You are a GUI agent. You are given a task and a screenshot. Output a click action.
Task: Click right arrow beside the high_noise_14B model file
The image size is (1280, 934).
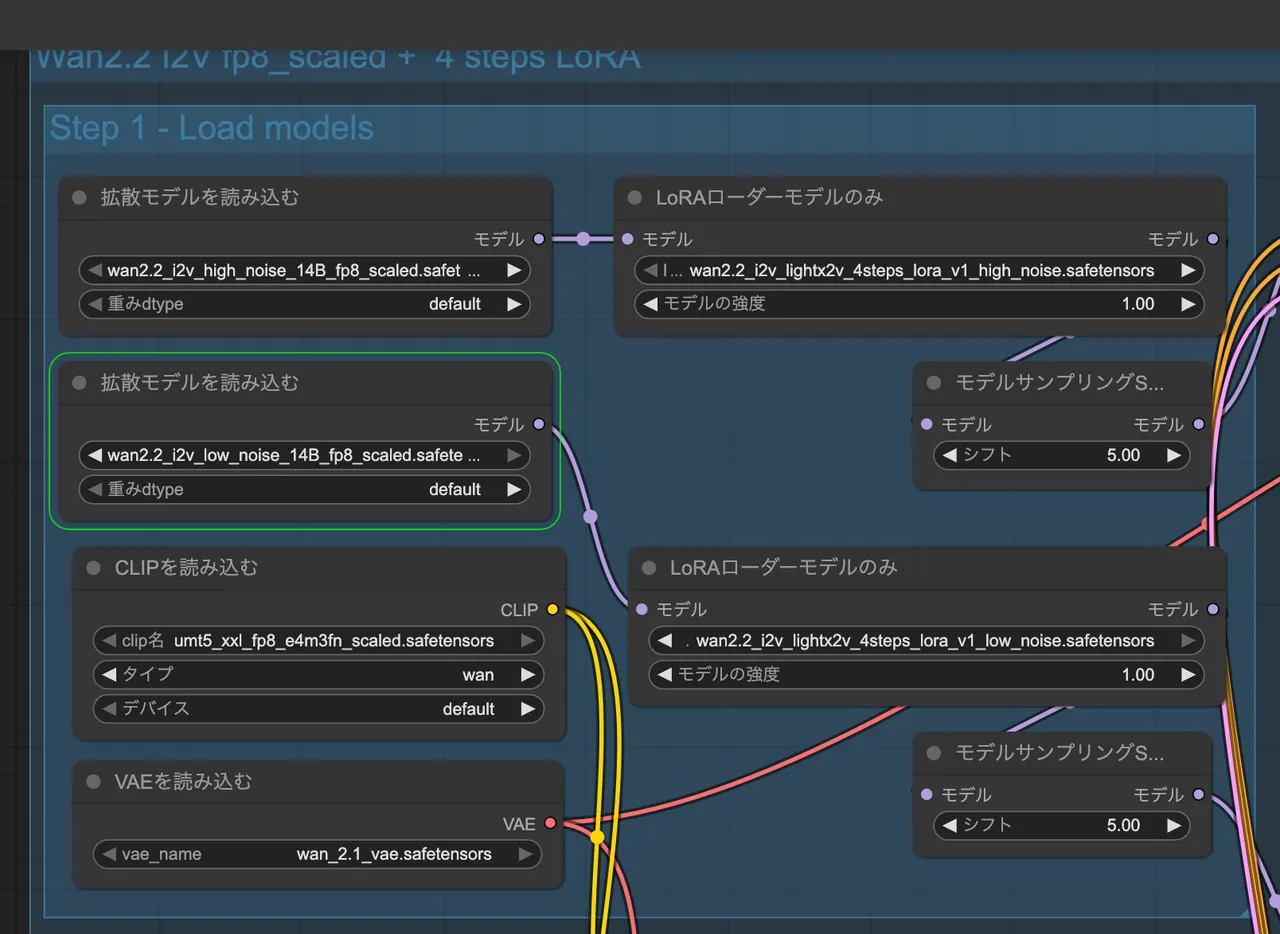513,271
